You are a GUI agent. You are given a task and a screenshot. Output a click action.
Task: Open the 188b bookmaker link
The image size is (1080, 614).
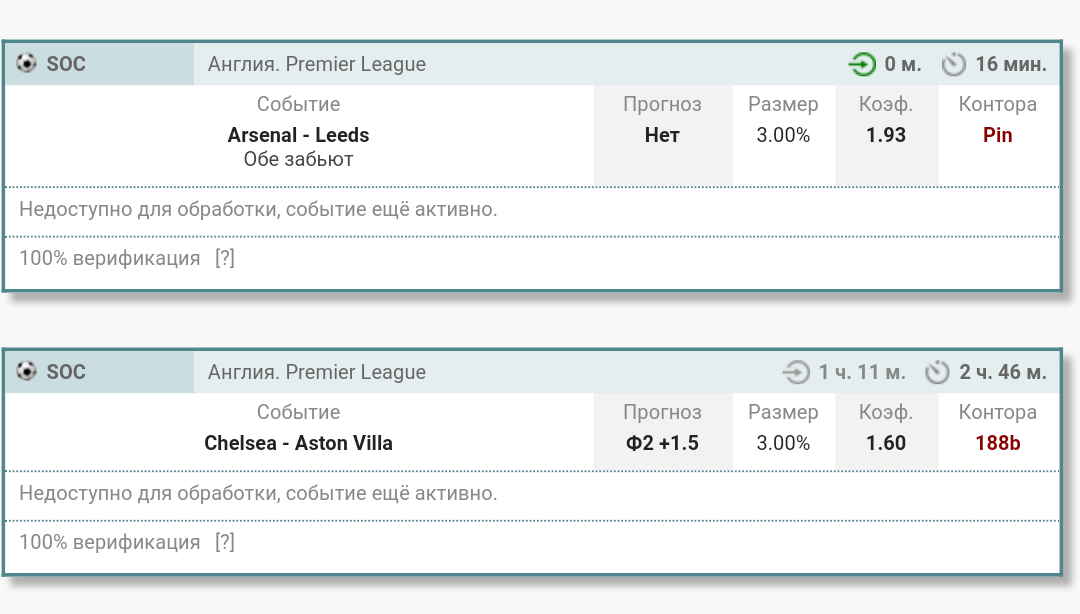[x=997, y=443]
